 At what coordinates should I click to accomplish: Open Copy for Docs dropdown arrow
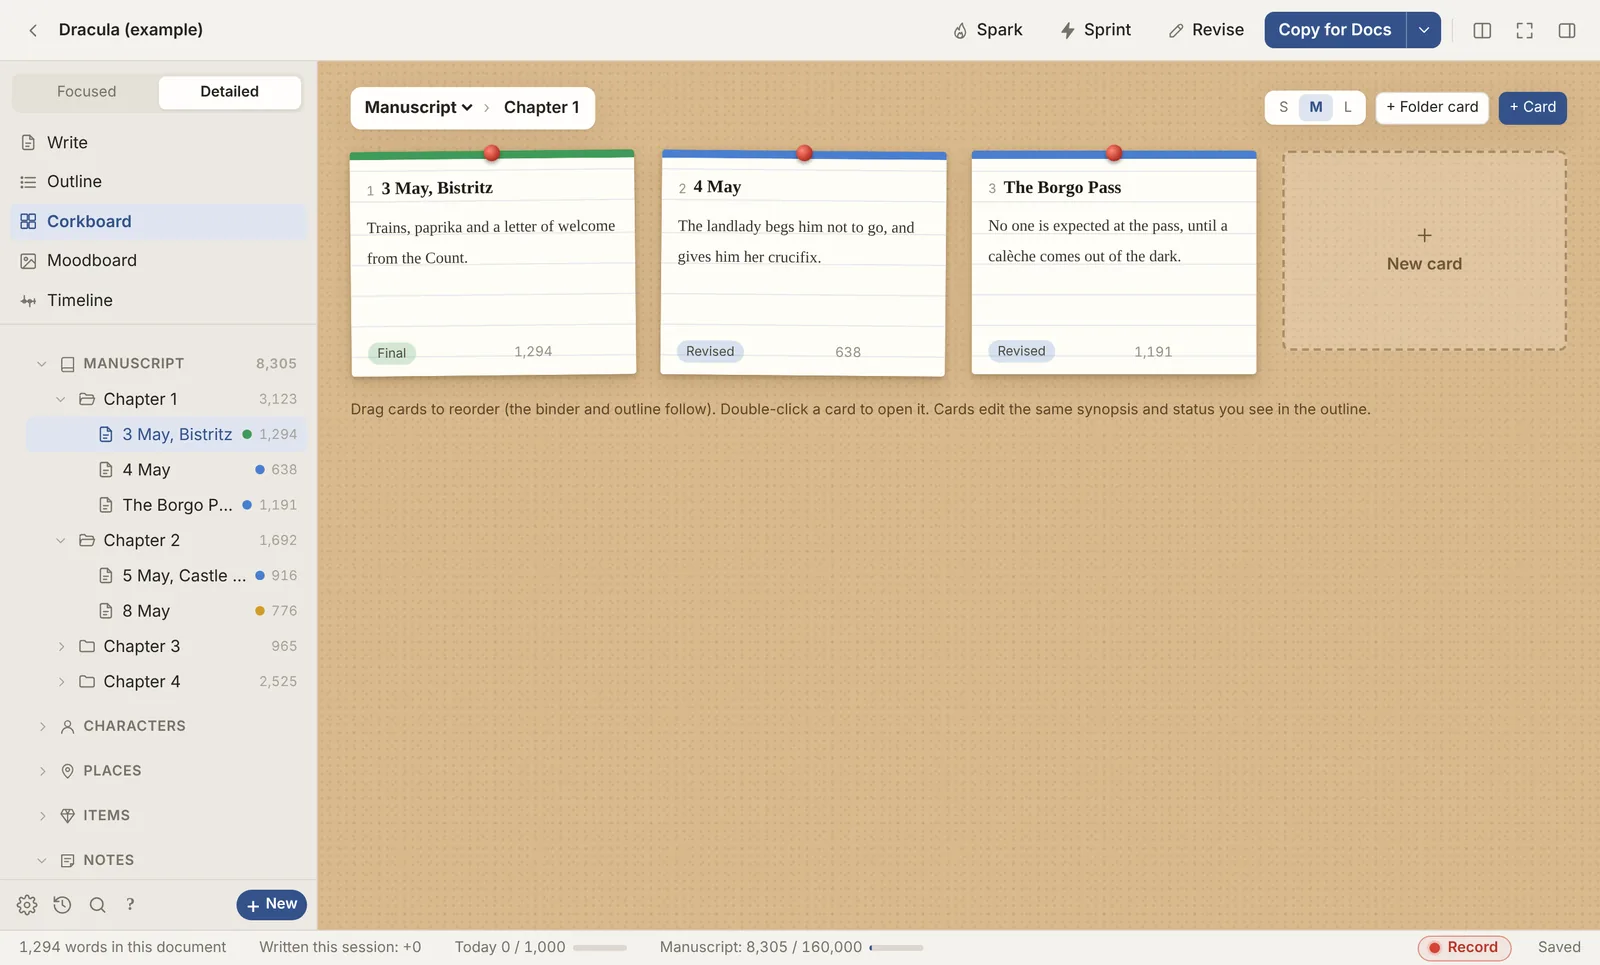[1424, 30]
